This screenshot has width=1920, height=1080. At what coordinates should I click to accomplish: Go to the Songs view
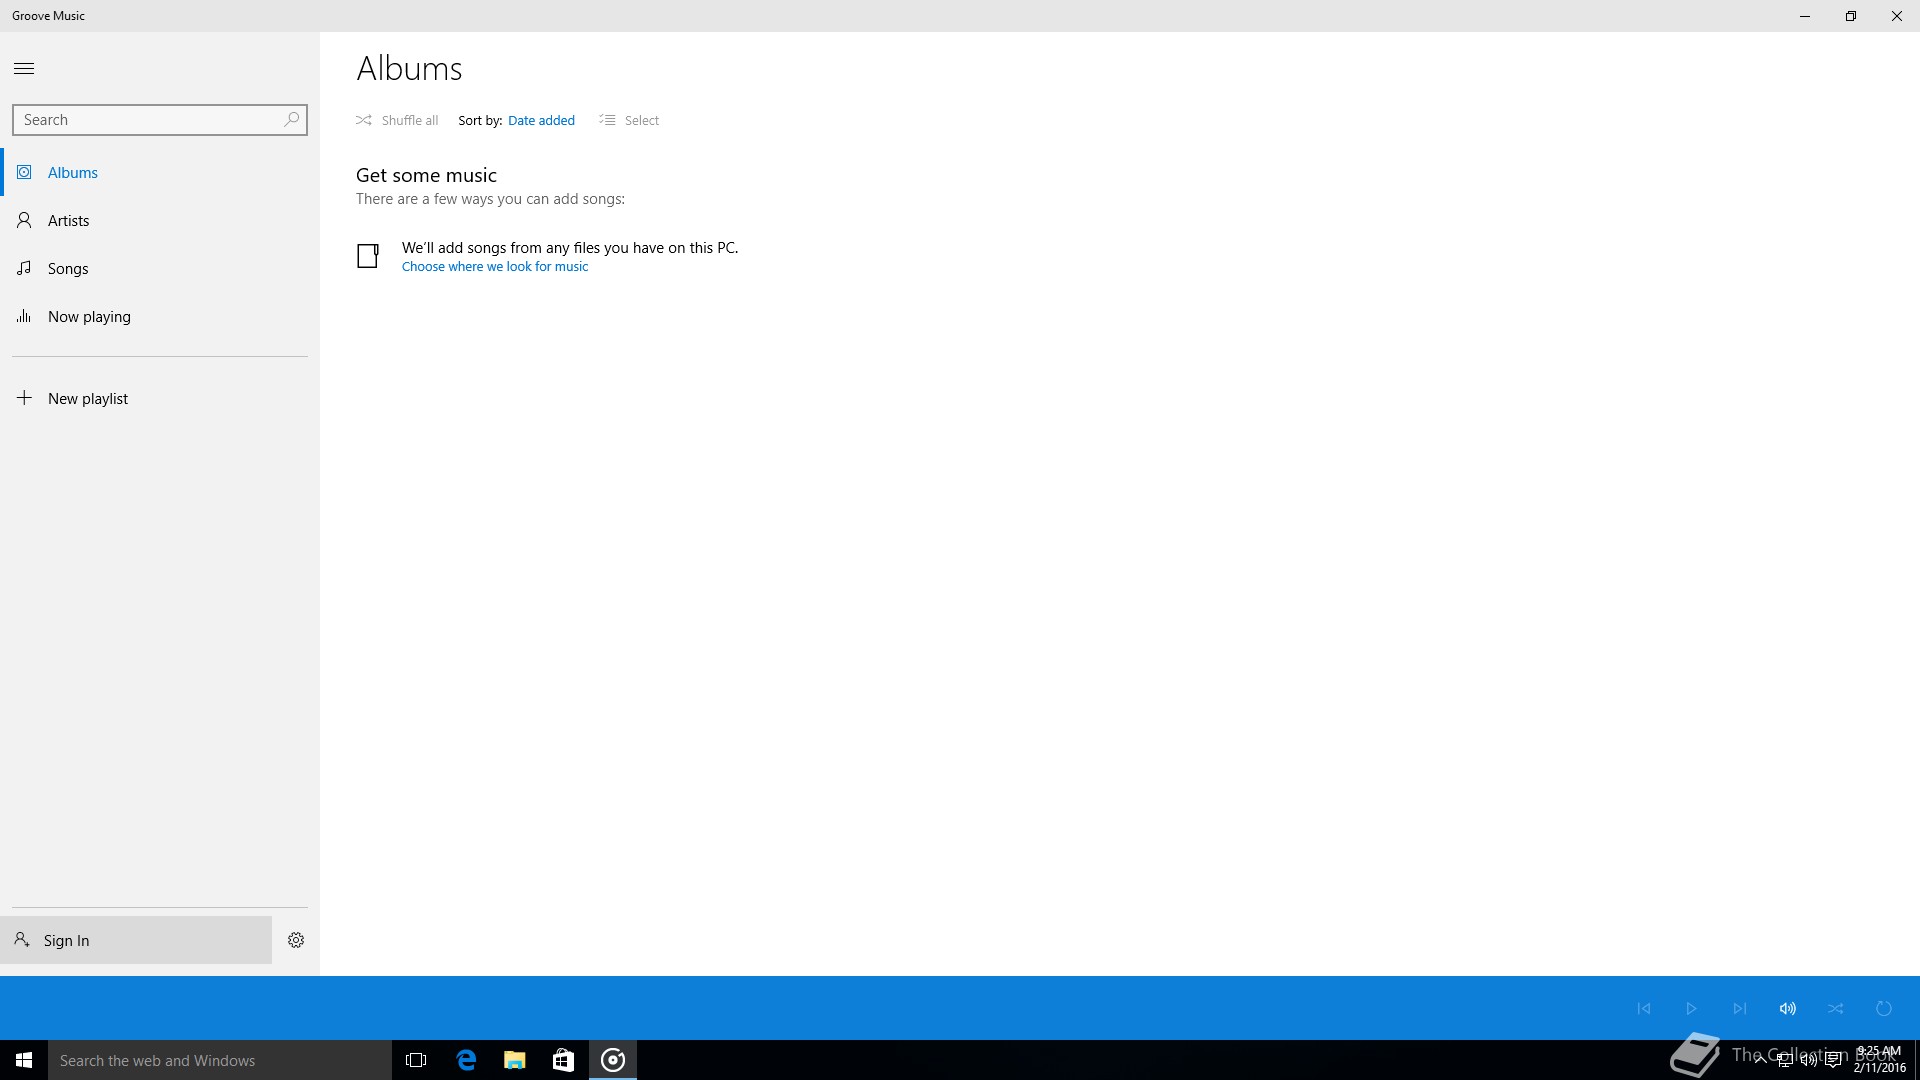[x=160, y=268]
